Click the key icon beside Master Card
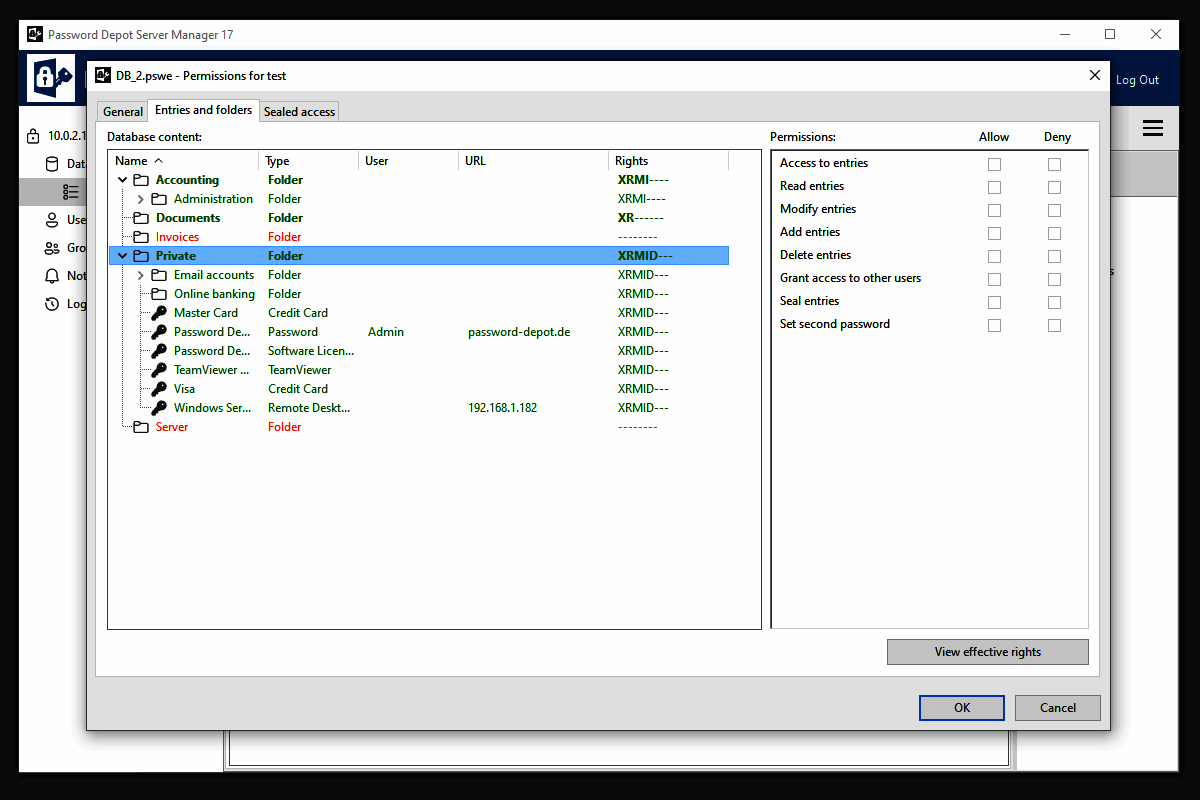The width and height of the screenshot is (1200, 800). coord(159,313)
